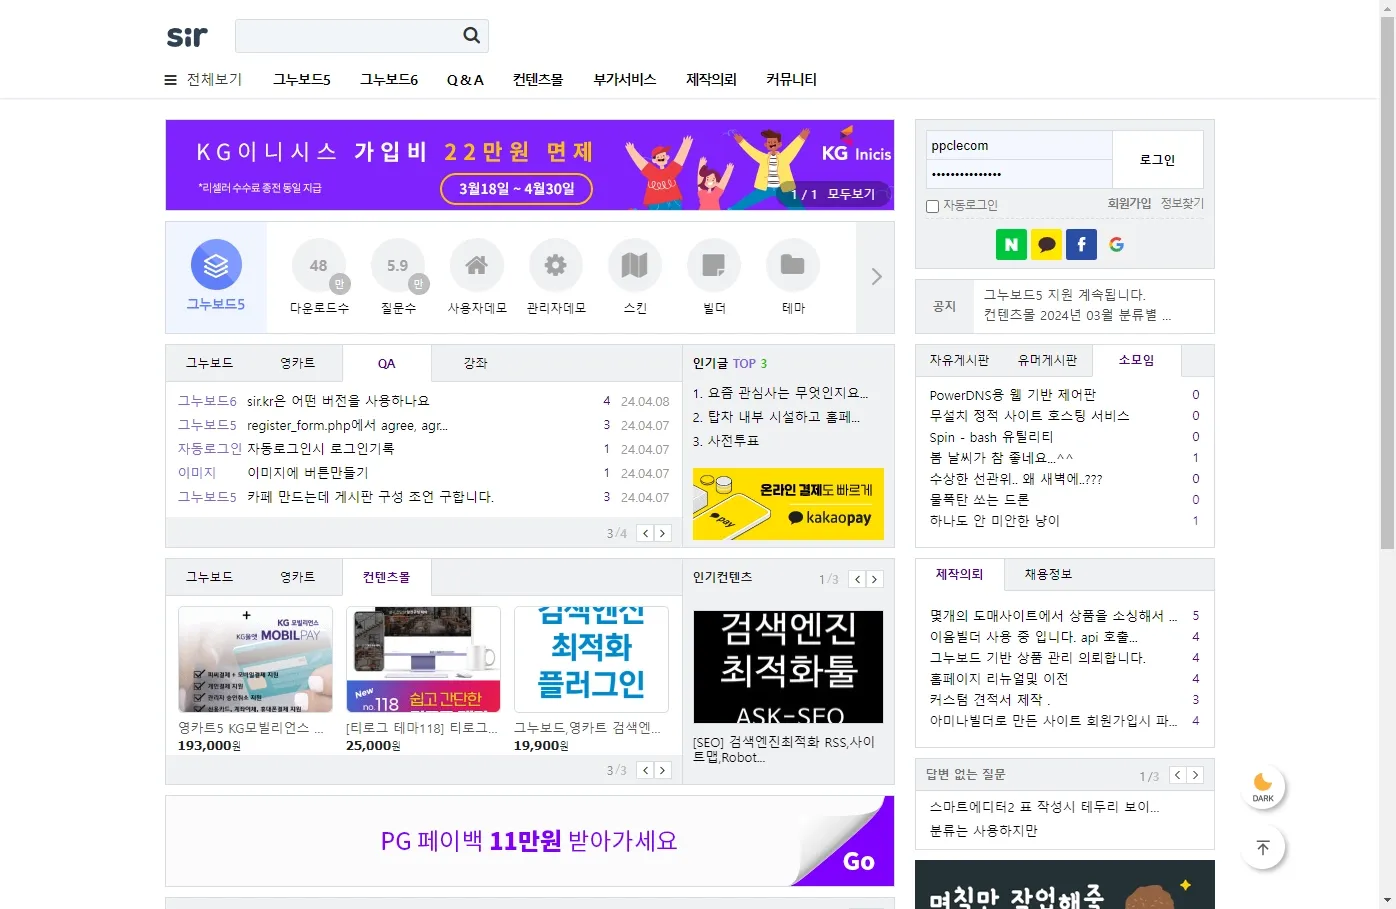Go to the previous QA list page
The image size is (1396, 909).
tap(645, 533)
